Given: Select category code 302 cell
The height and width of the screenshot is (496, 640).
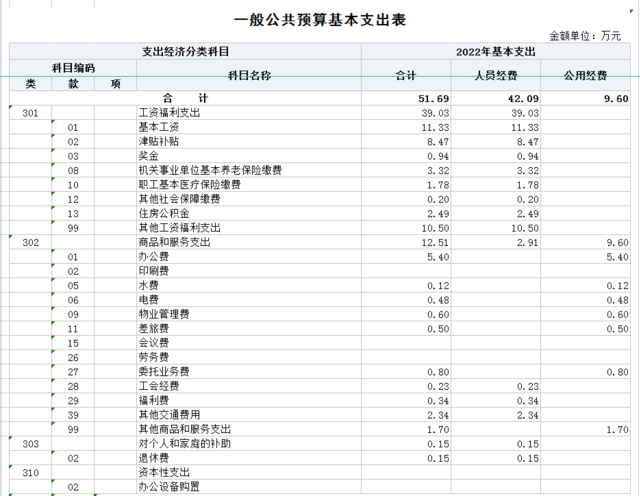Looking at the screenshot, I should (x=30, y=242).
